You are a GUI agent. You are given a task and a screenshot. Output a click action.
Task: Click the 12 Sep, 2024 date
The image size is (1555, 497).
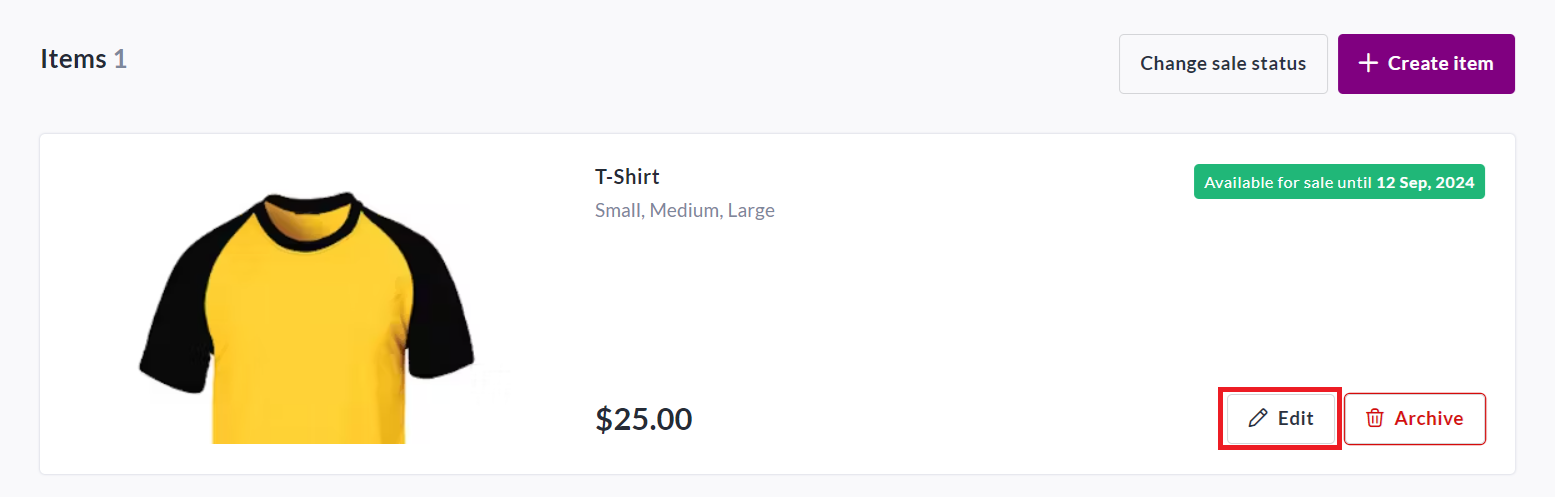coord(1426,183)
